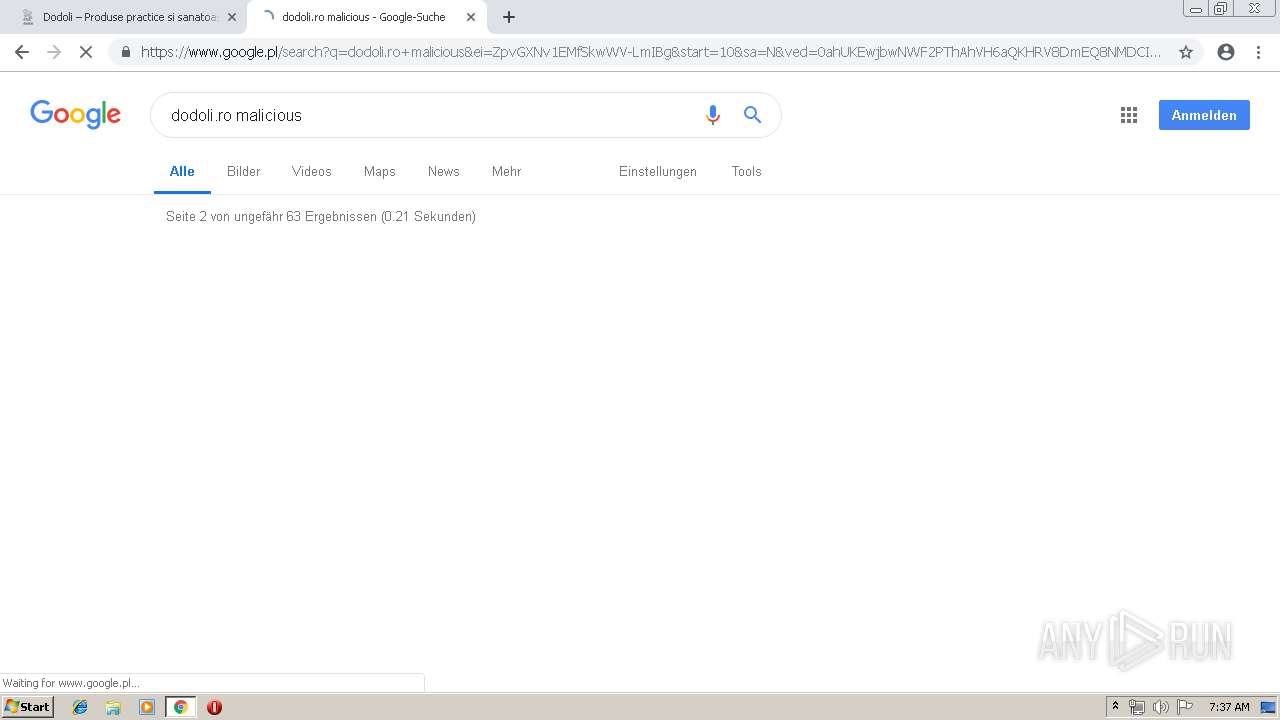This screenshot has height=720, width=1280.
Task: Minimize the Chrome window
Action: point(1196,9)
